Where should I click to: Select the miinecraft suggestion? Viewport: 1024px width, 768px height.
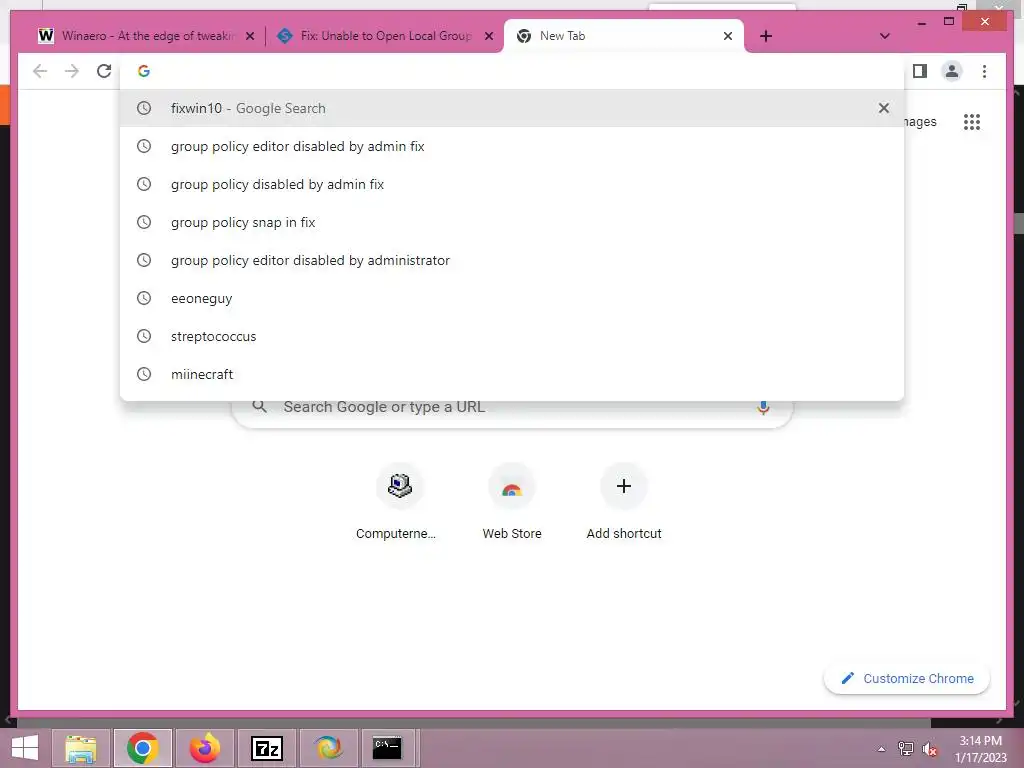[512, 374]
